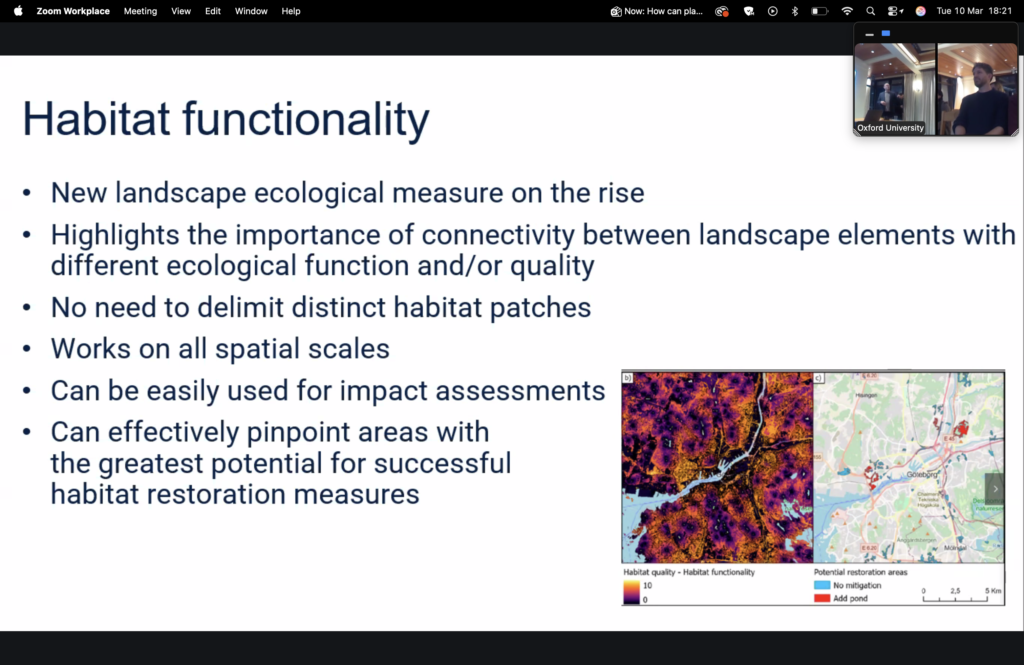The width and height of the screenshot is (1024, 665).
Task: Open the Apple menu
Action: coord(18,11)
